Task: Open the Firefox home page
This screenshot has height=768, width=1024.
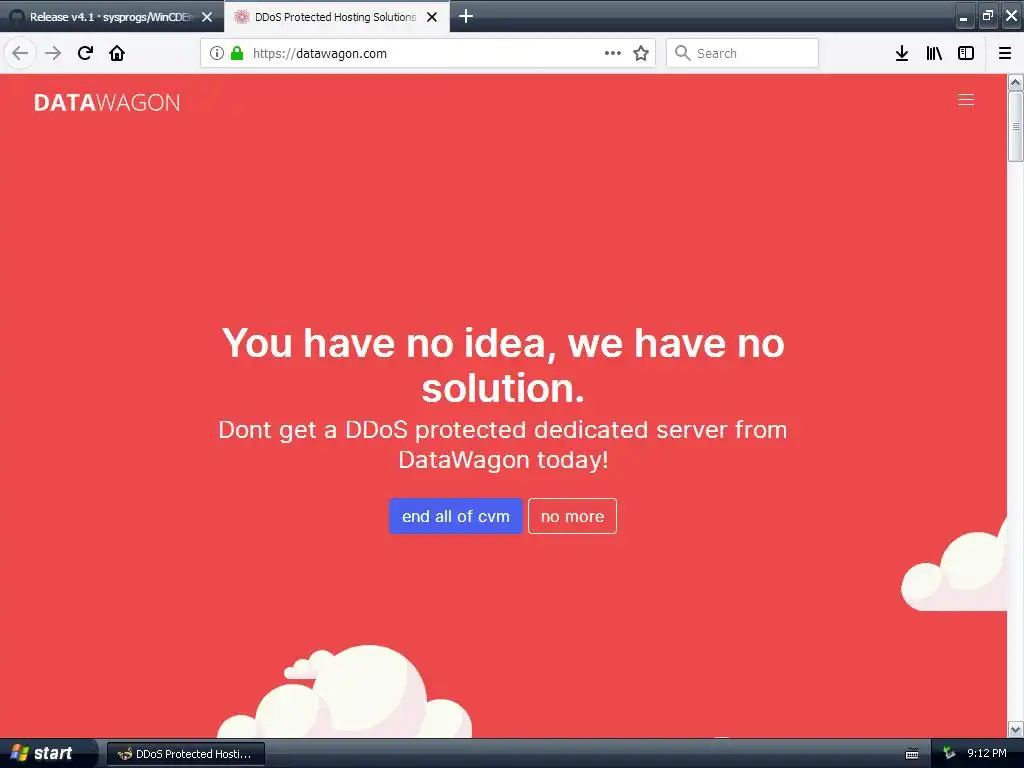Action: tap(117, 53)
